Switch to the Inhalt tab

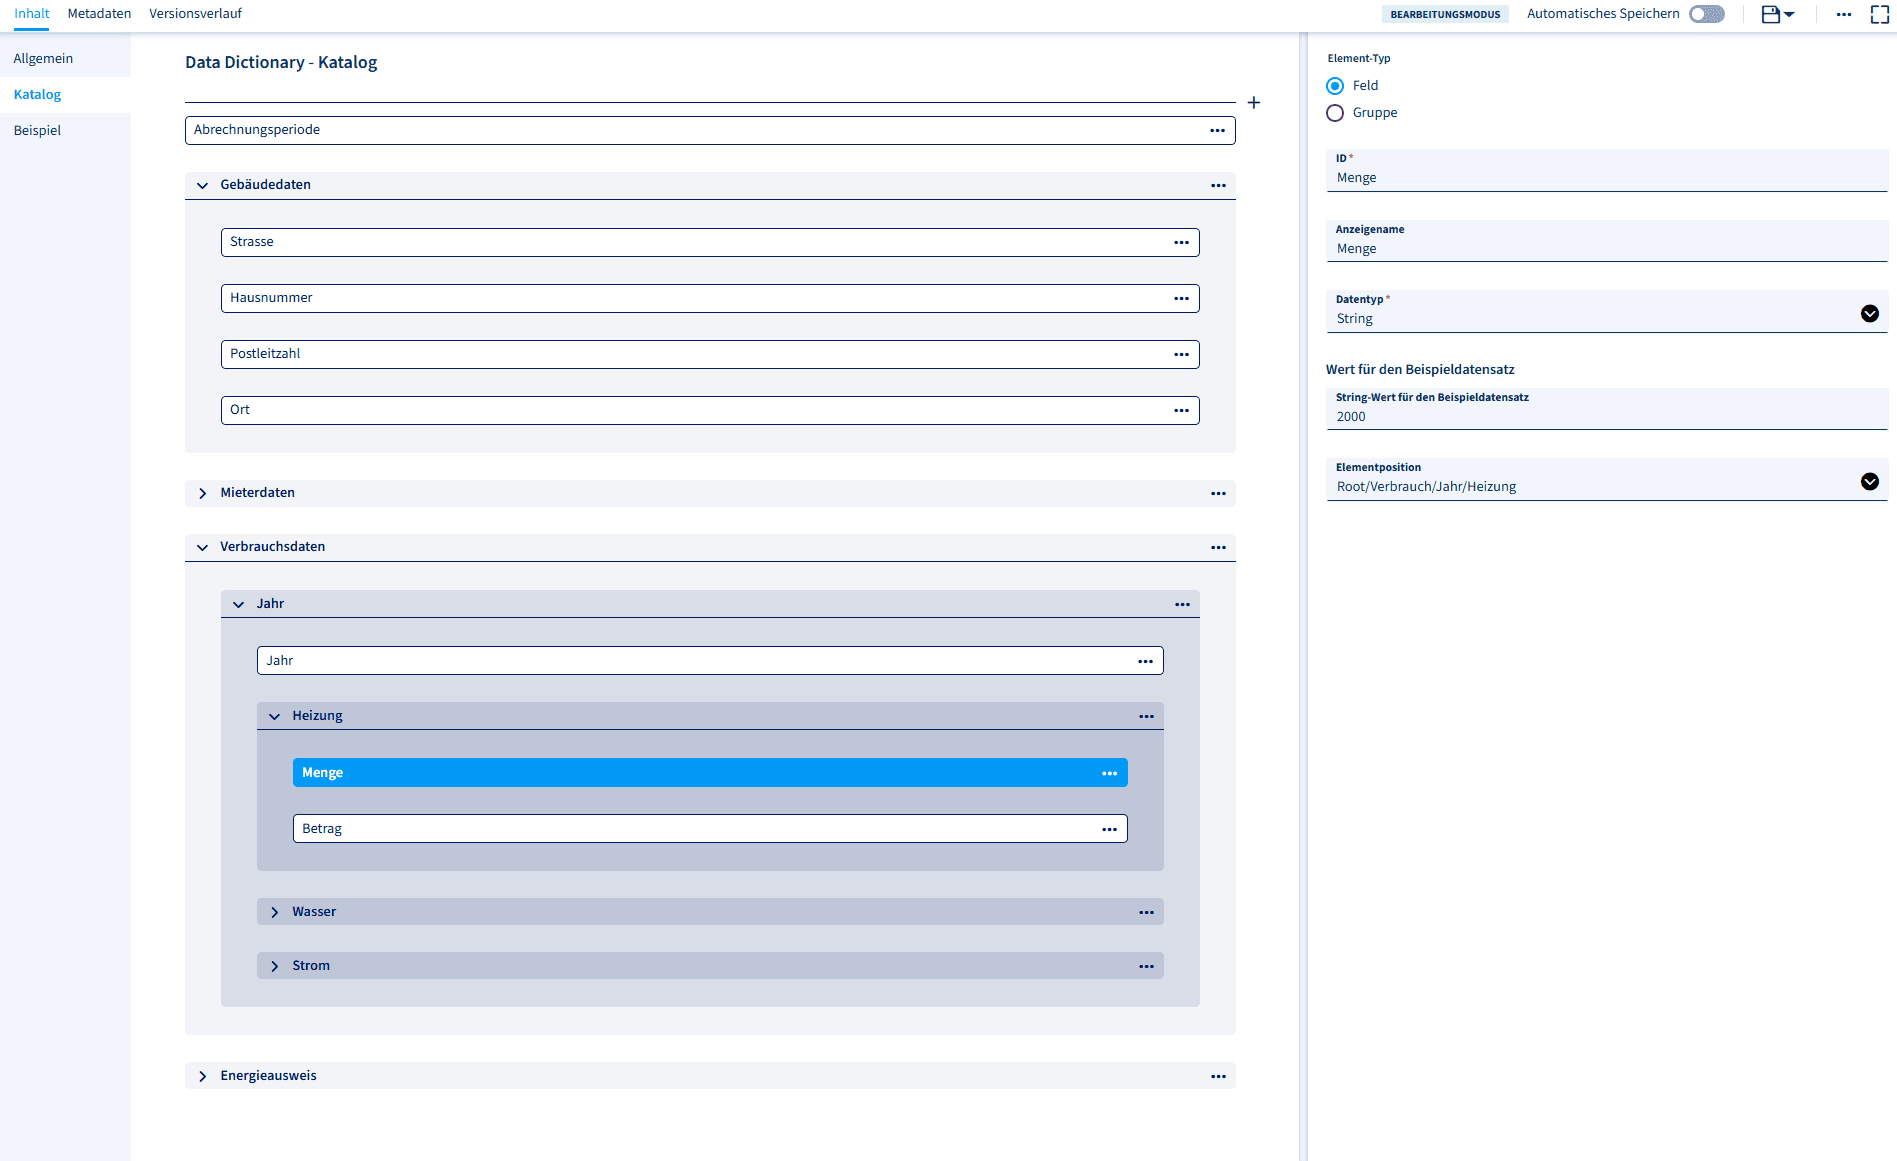[32, 14]
